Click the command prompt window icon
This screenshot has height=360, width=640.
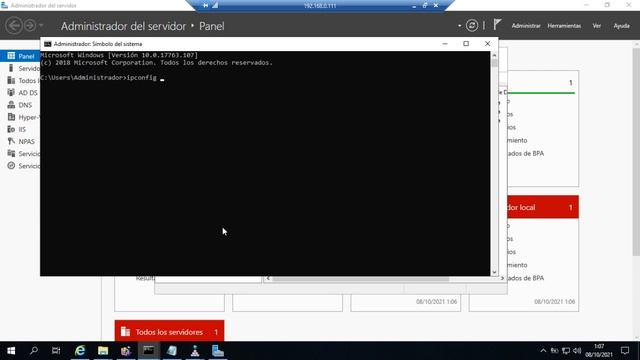47,44
